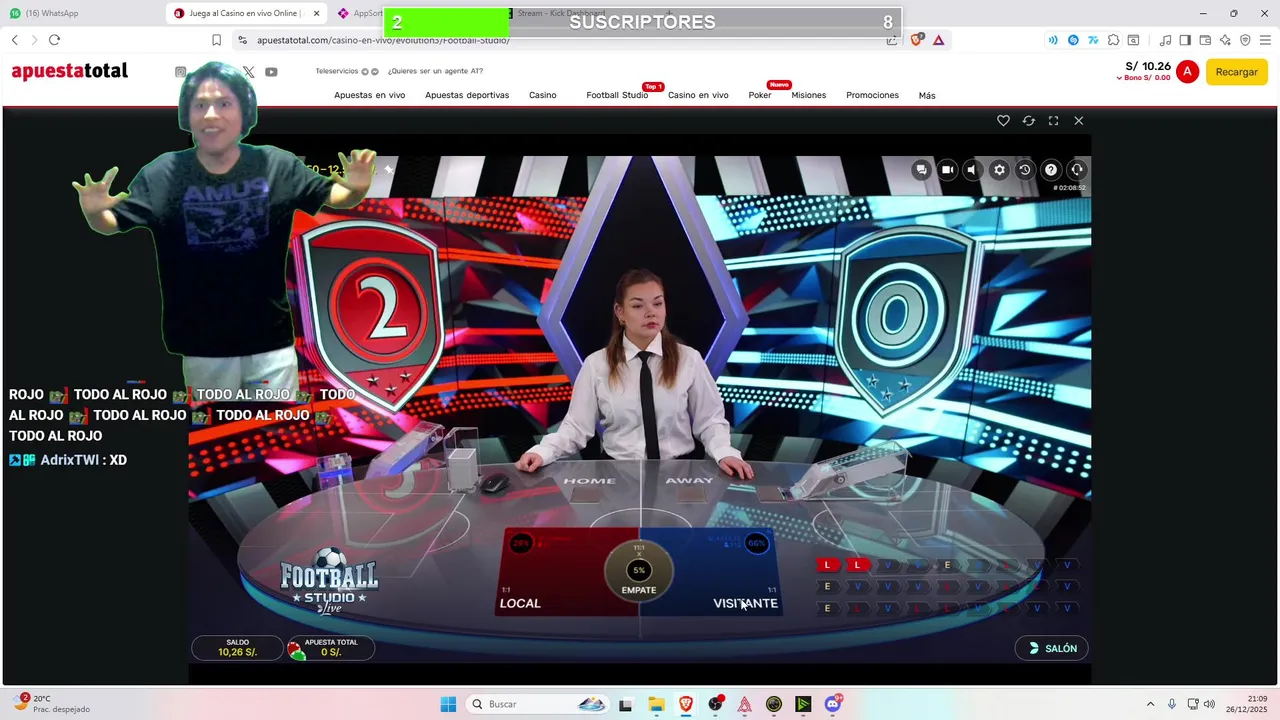Open the weather widget showing 20°C
This screenshot has height=720, width=1280.
pos(52,704)
